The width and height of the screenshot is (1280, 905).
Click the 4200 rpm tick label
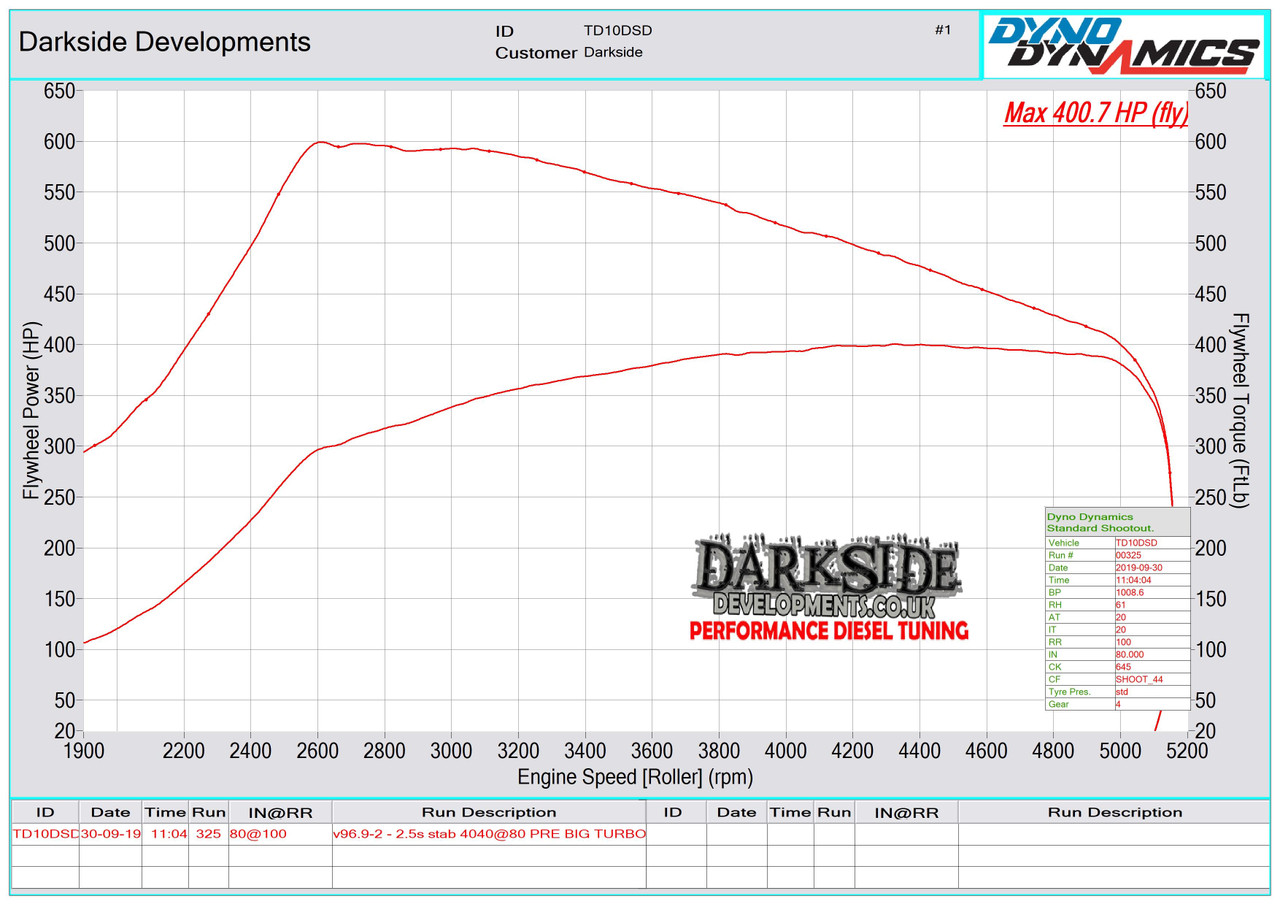click(854, 749)
